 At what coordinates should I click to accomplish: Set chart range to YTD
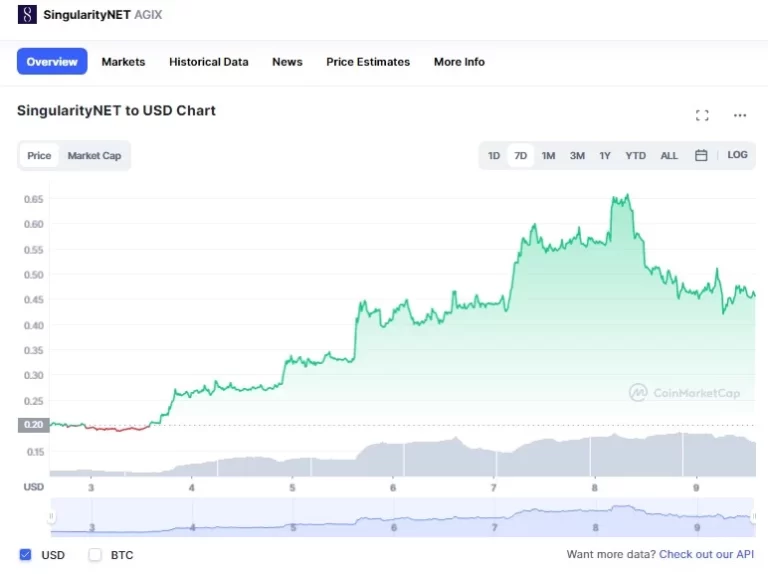tap(635, 156)
